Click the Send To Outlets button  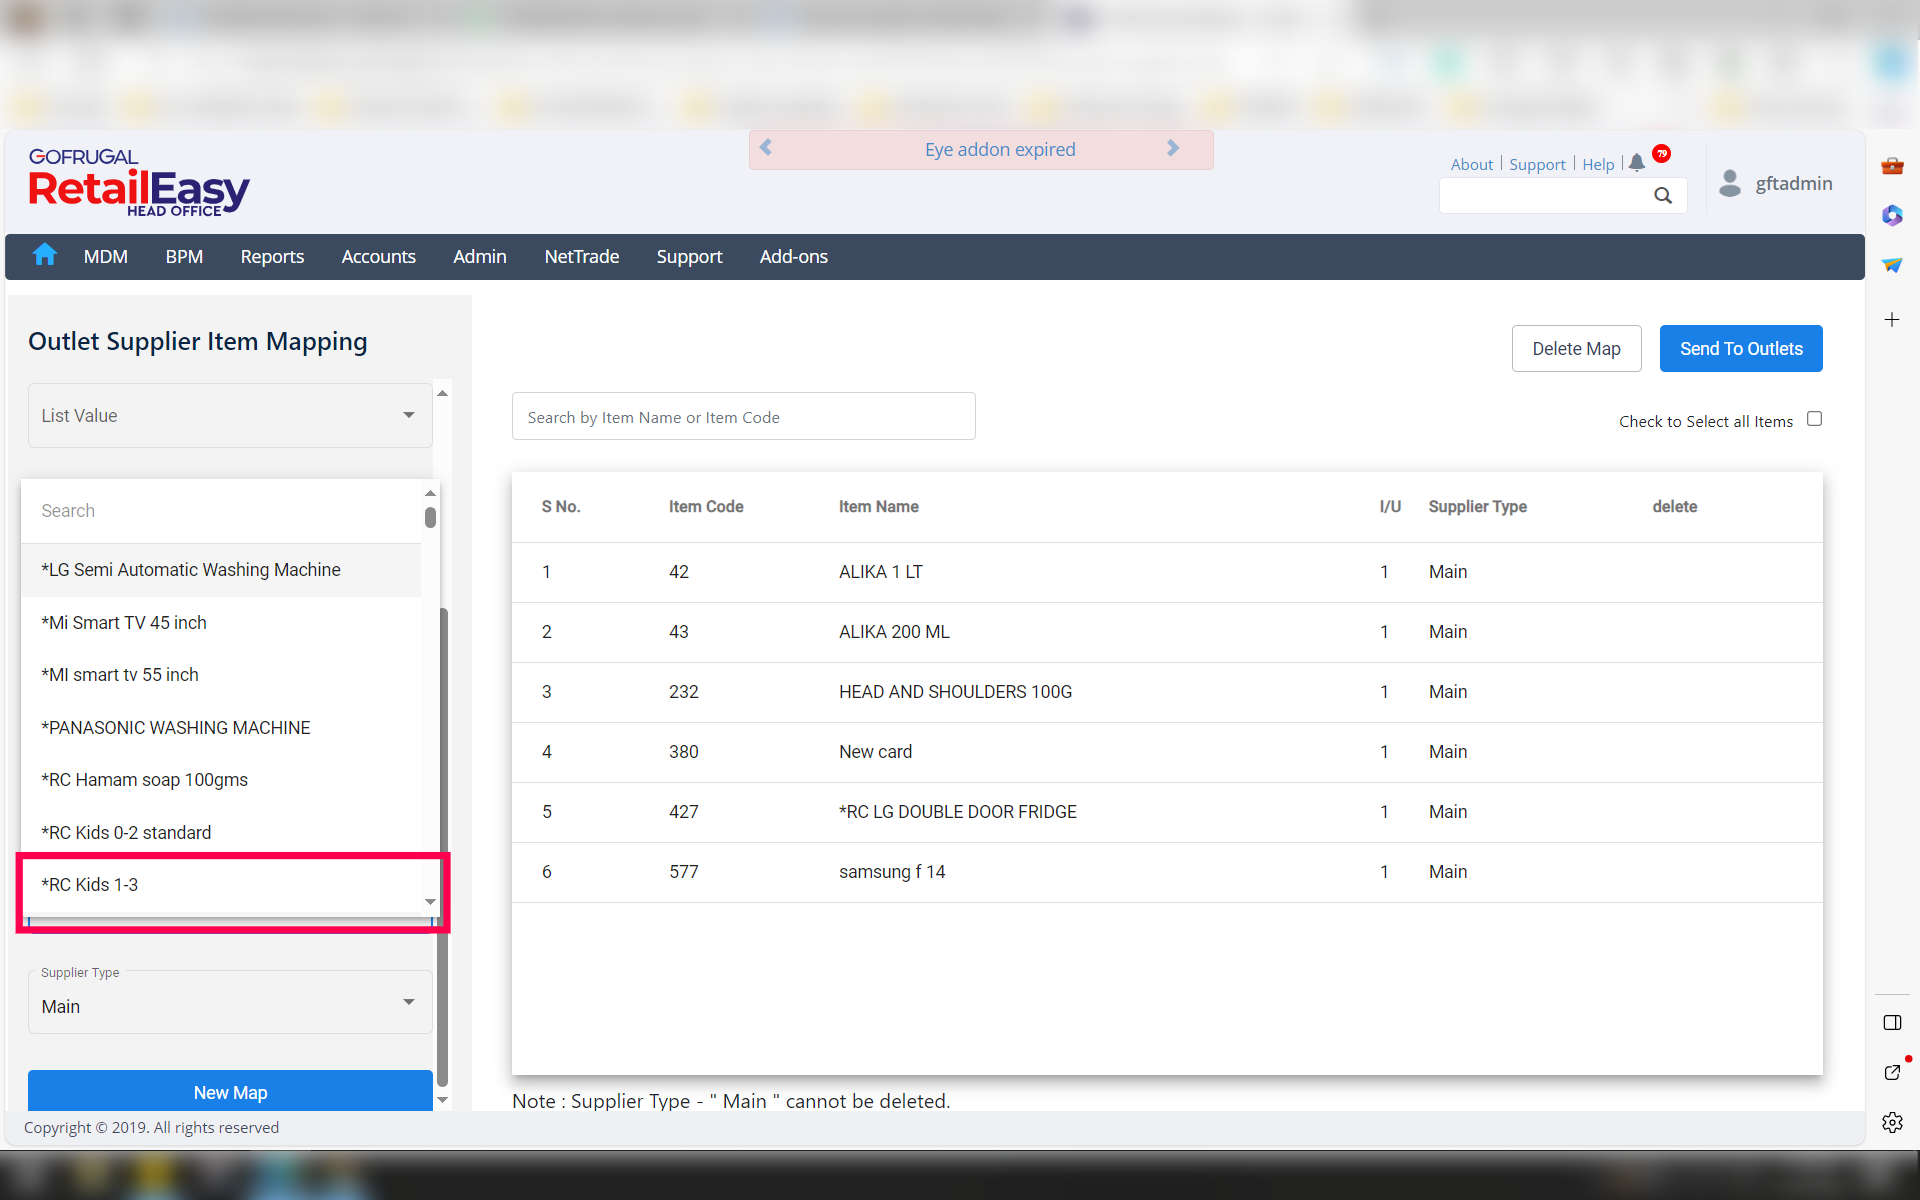(1740, 349)
